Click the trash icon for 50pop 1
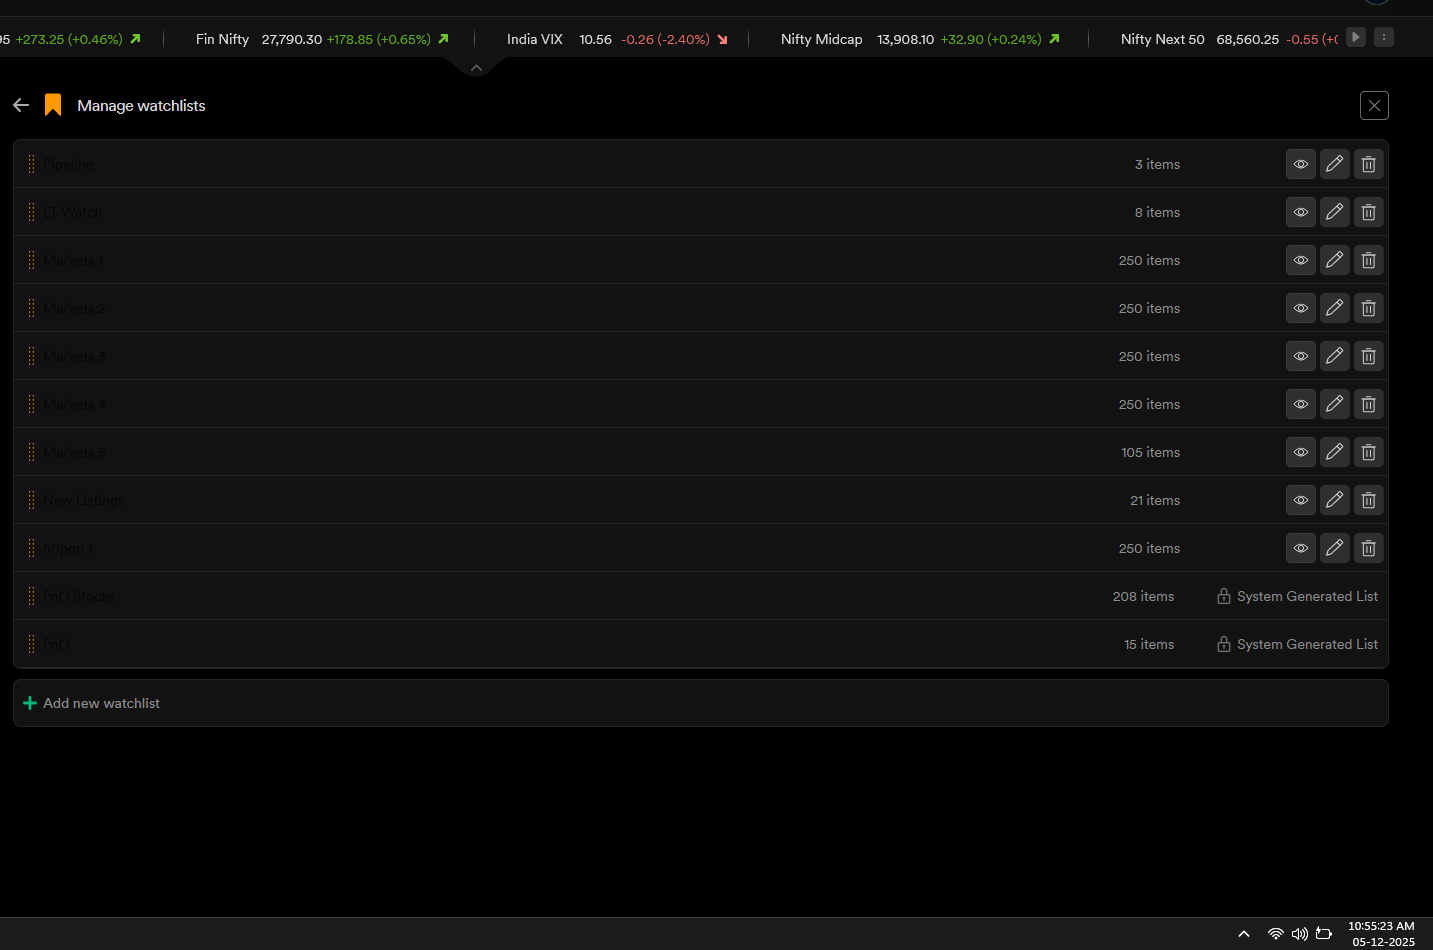The height and width of the screenshot is (950, 1433). [x=1368, y=548]
